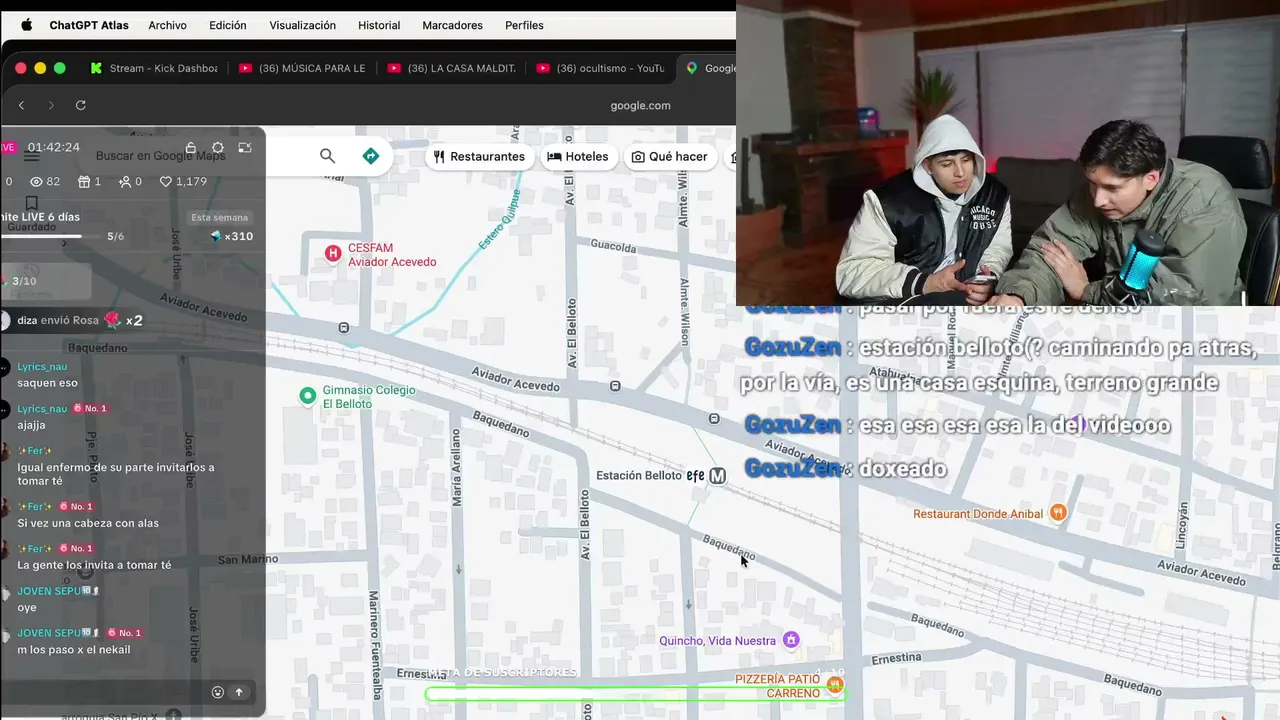The height and width of the screenshot is (720, 1280).
Task: Click the bus stop icon near Almte. Wilson
Action: click(714, 419)
